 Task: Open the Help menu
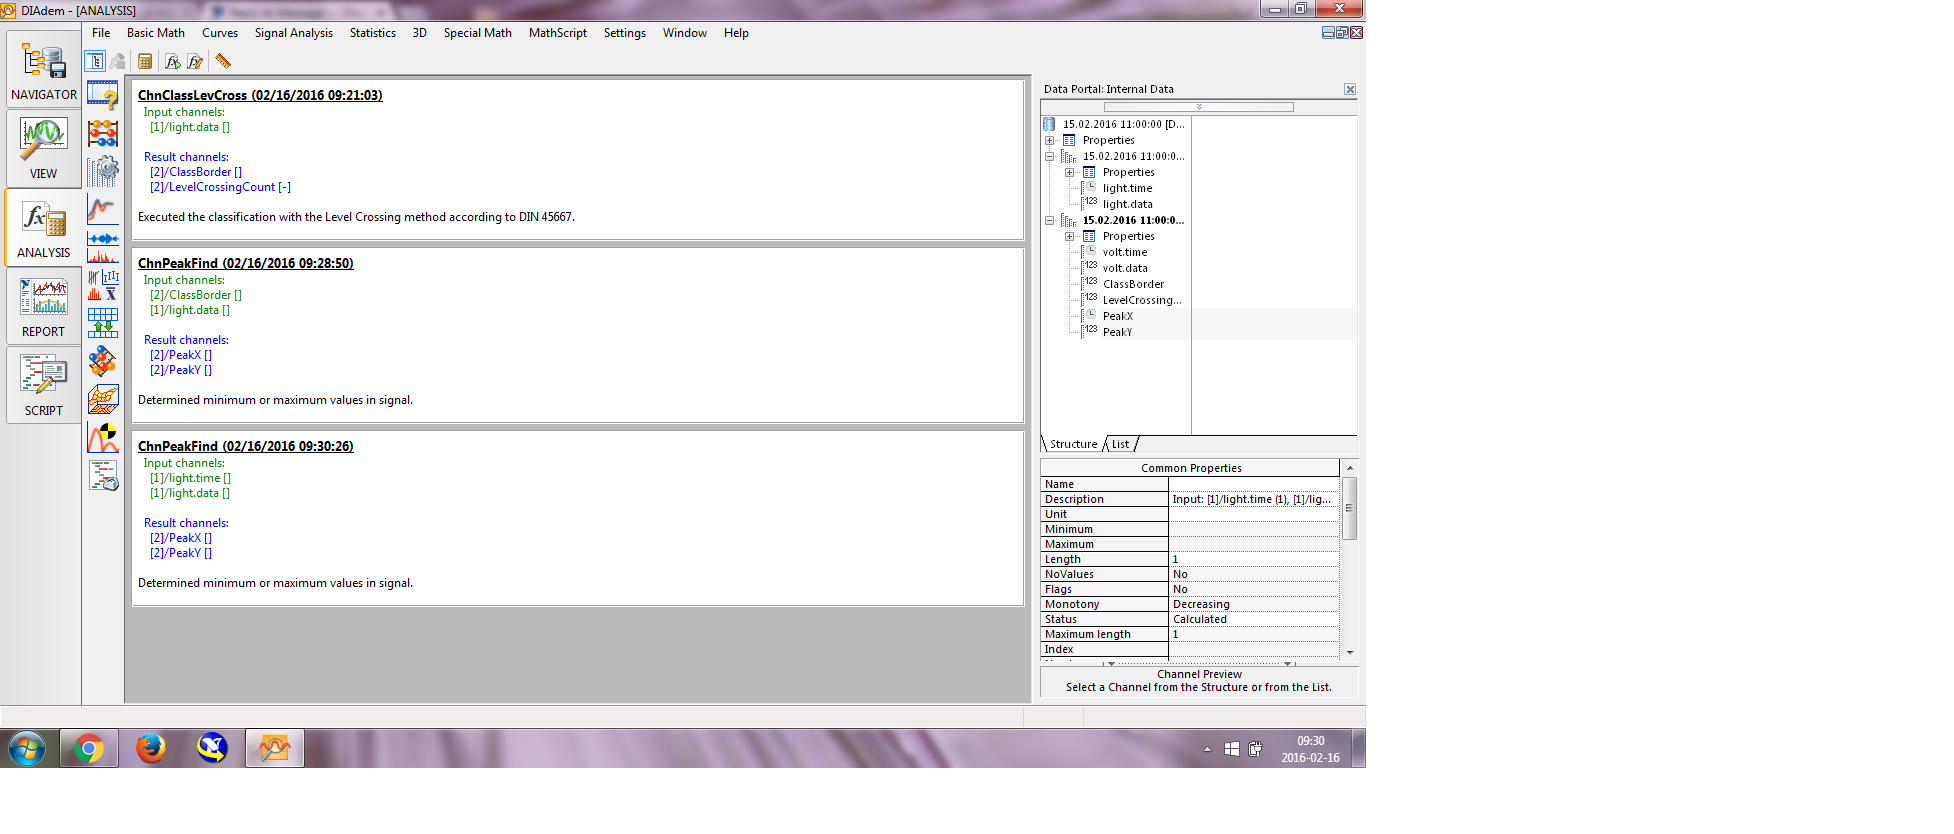(737, 33)
